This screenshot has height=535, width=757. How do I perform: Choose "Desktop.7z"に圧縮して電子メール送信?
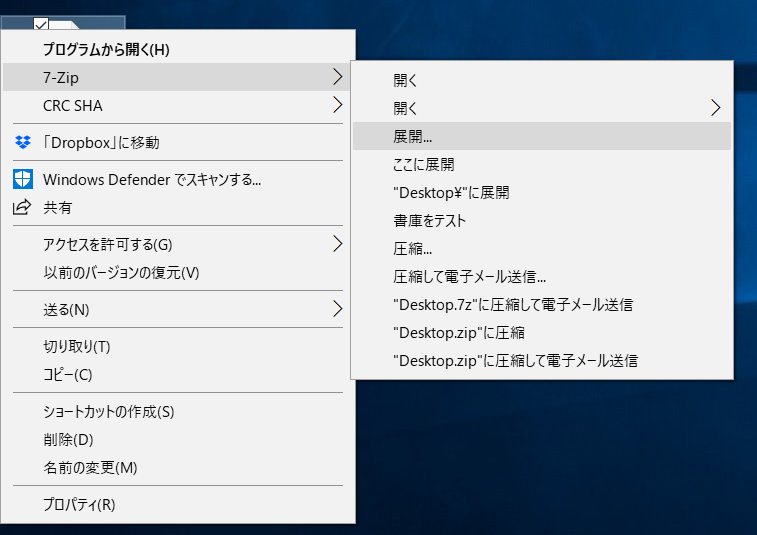tap(542, 304)
